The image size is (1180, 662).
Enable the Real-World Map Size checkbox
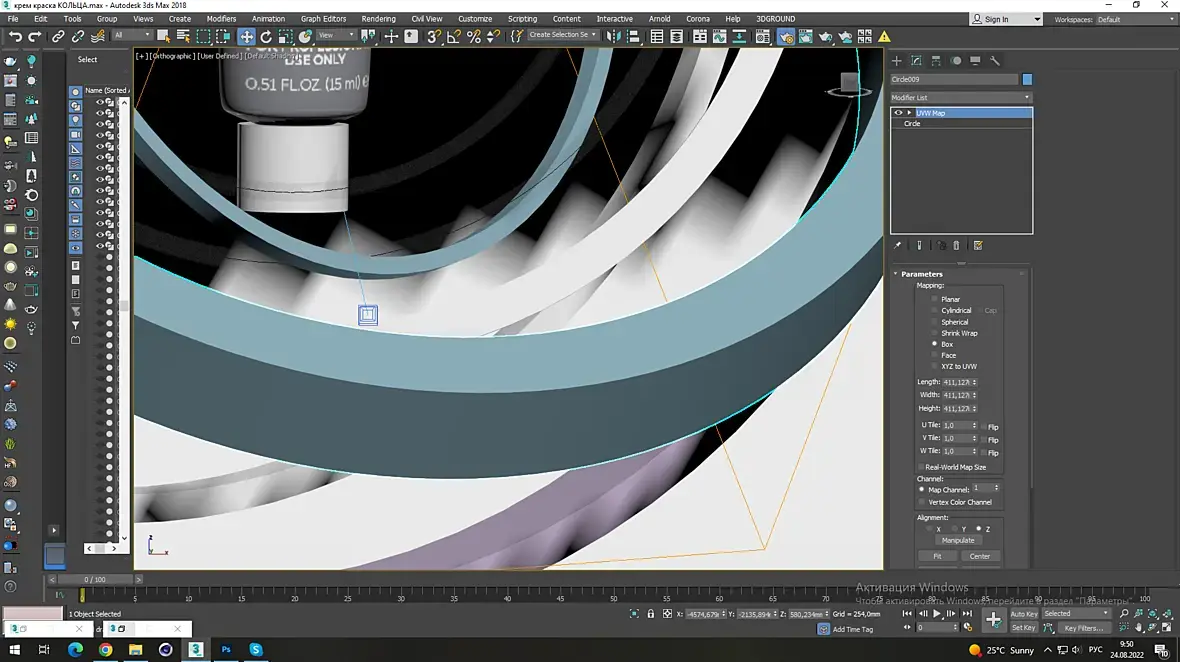[921, 467]
